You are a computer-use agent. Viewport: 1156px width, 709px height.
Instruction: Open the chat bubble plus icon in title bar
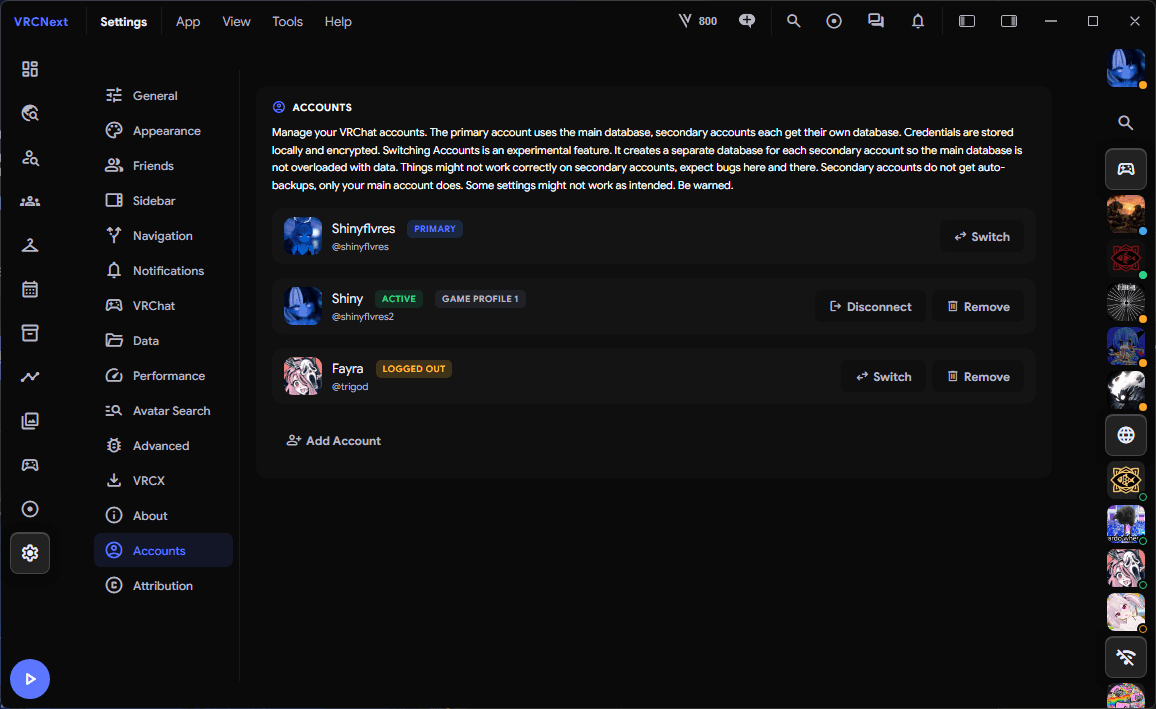point(747,21)
